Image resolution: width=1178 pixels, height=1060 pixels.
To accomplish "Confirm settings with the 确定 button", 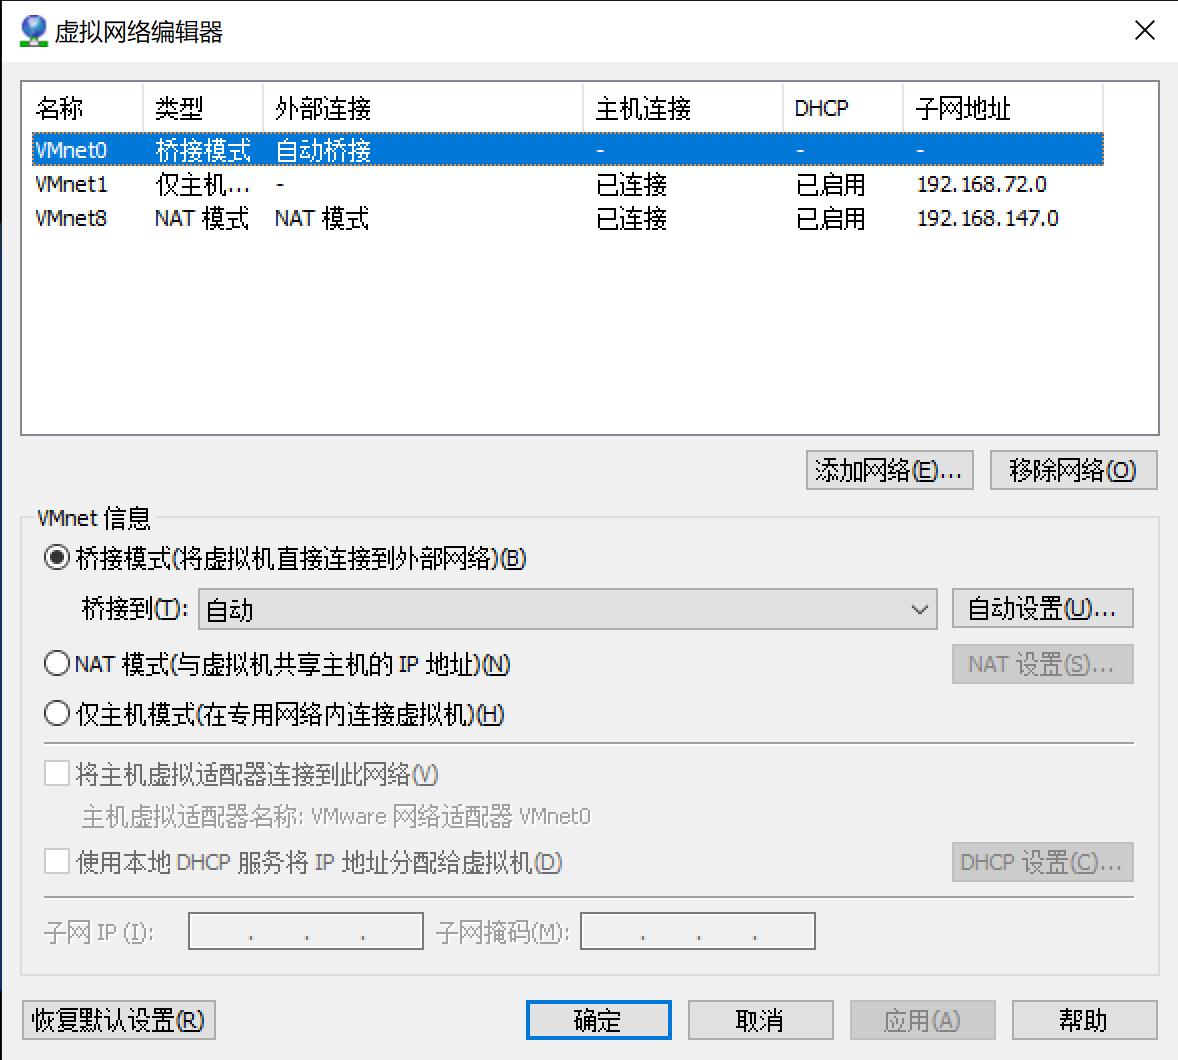I will [x=598, y=1020].
